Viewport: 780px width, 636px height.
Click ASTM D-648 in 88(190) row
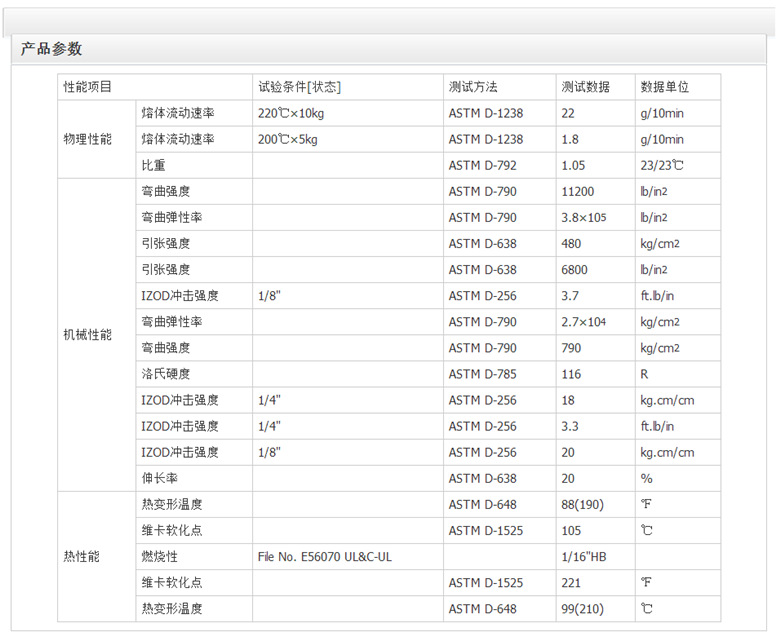coord(499,505)
